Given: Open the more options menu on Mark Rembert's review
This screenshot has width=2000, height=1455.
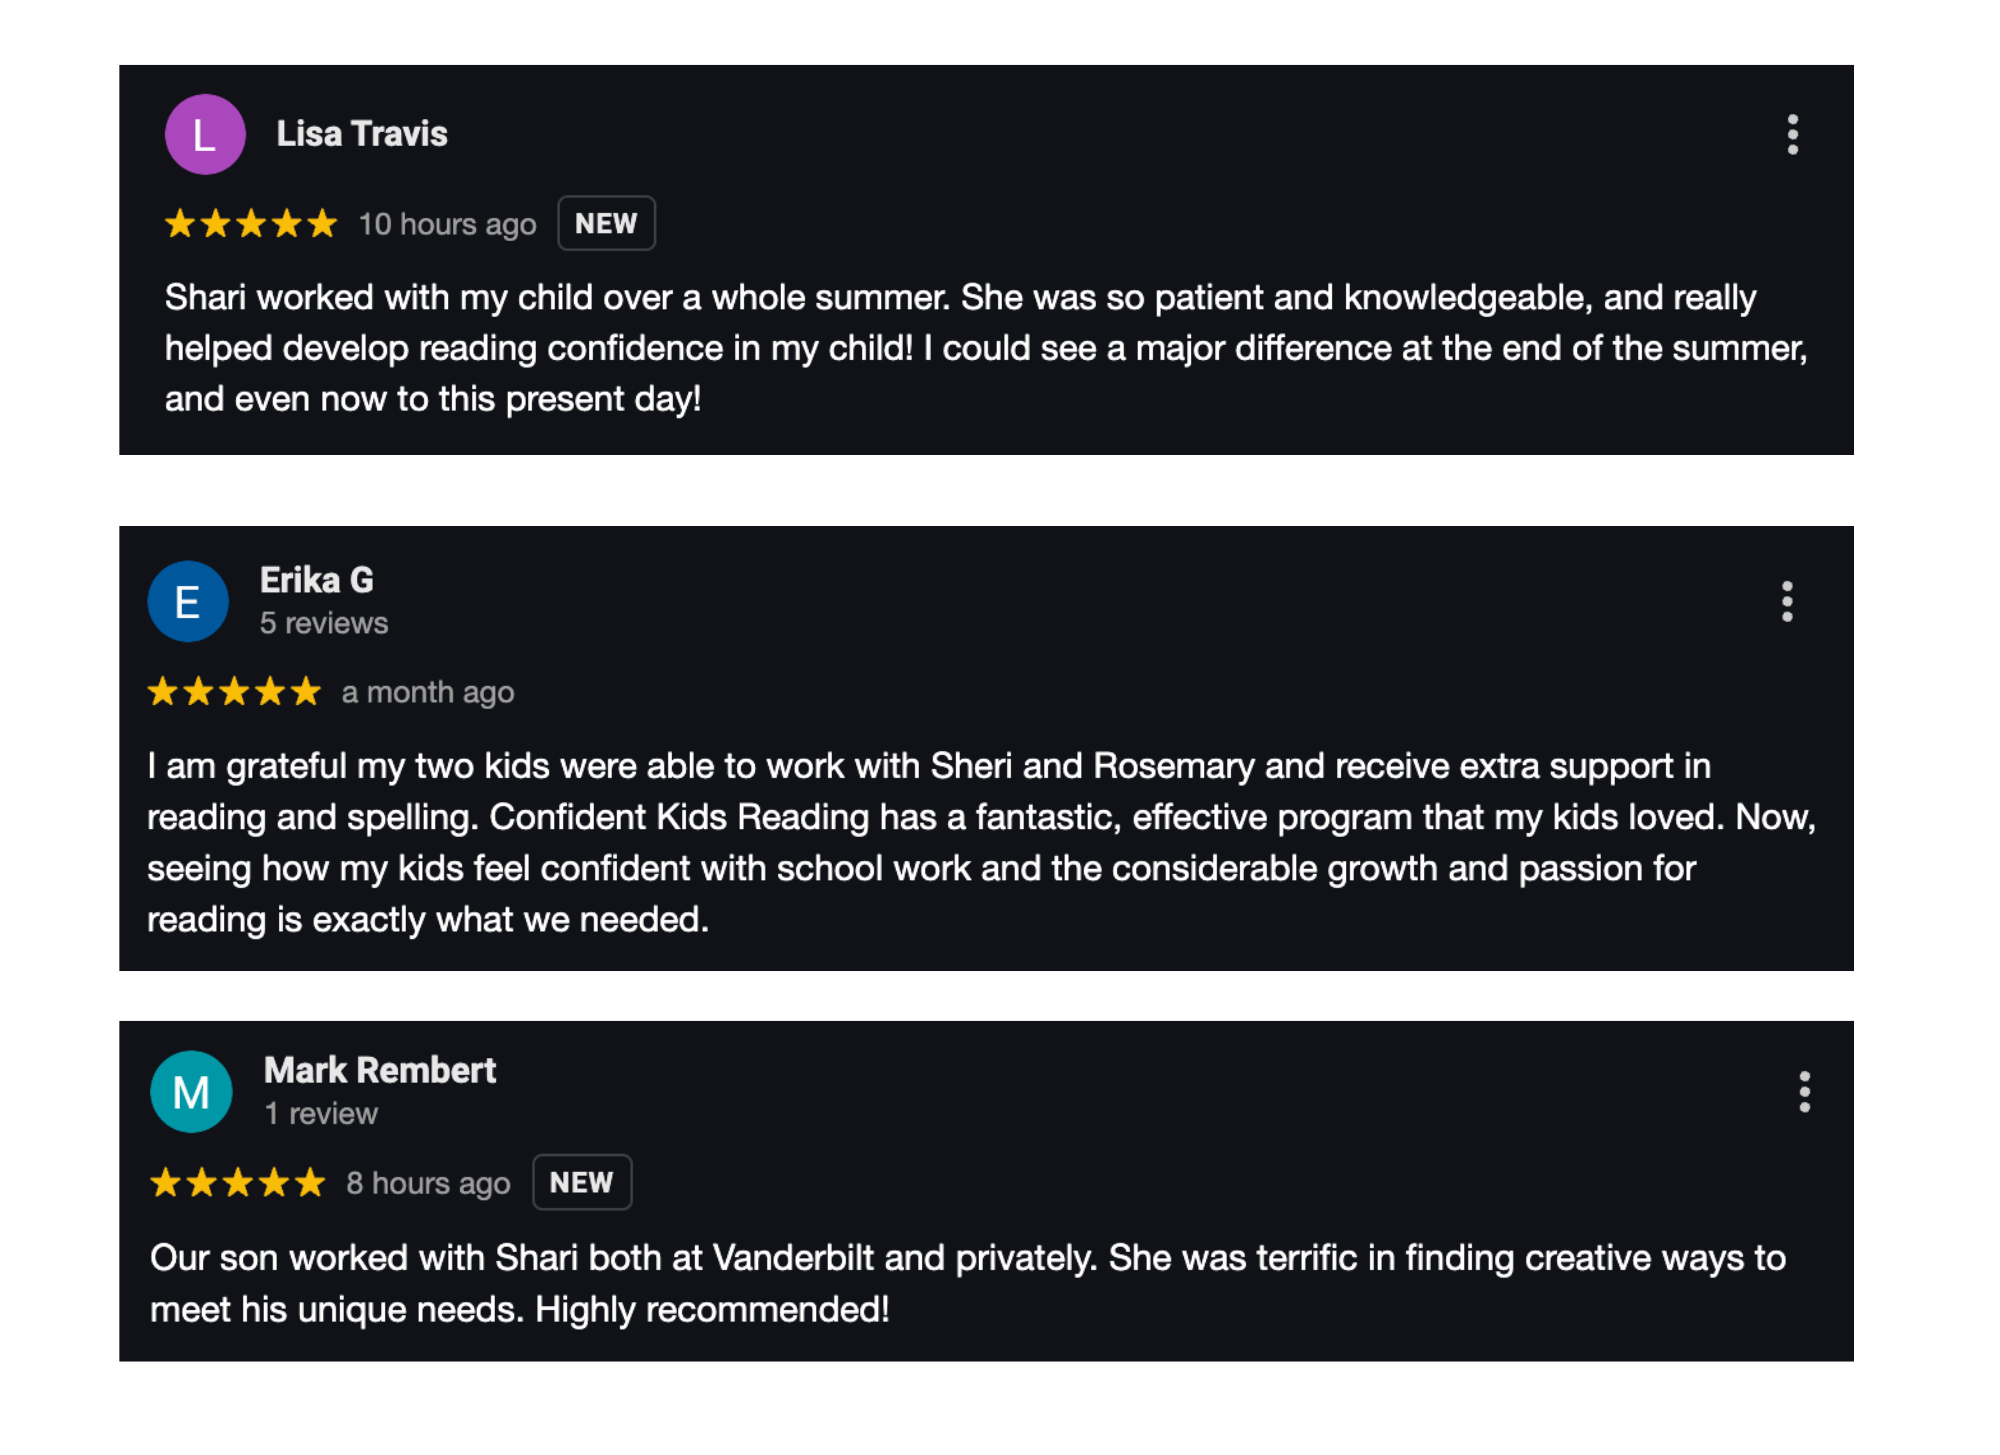Looking at the screenshot, I should [1804, 1092].
